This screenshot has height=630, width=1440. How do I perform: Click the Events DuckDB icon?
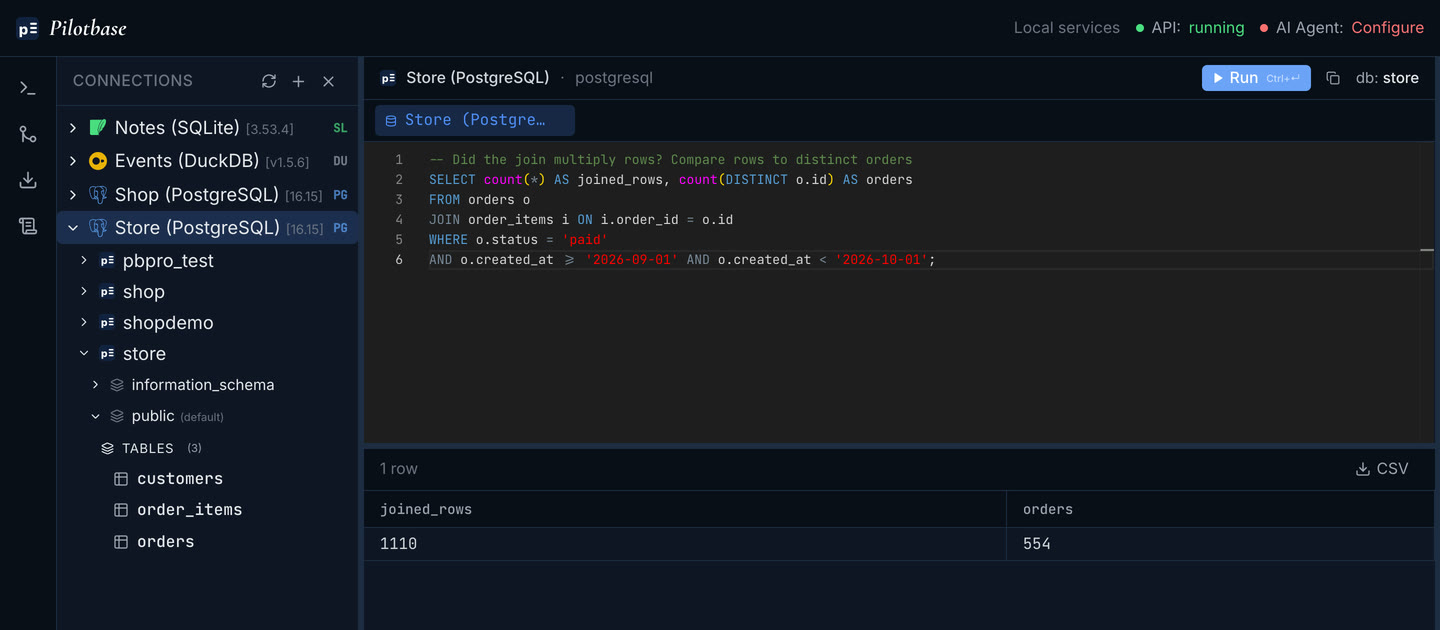(x=98, y=161)
